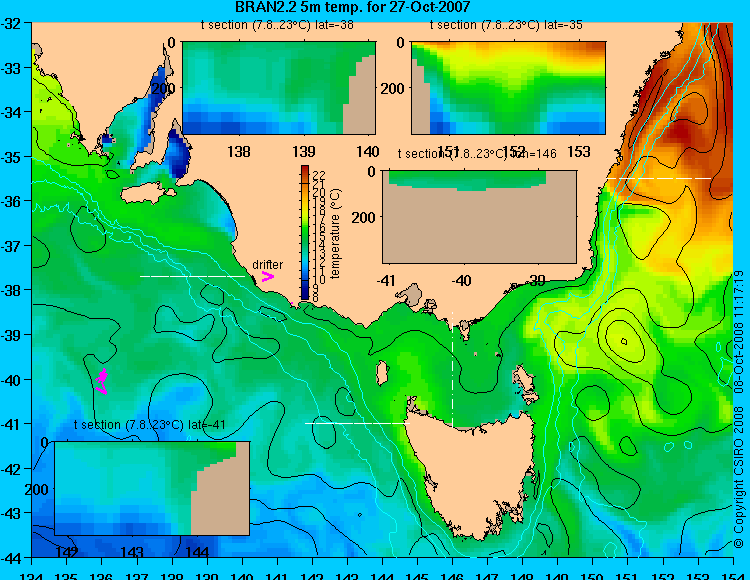Click the "-38" latitude label on the left axis

click(11, 290)
